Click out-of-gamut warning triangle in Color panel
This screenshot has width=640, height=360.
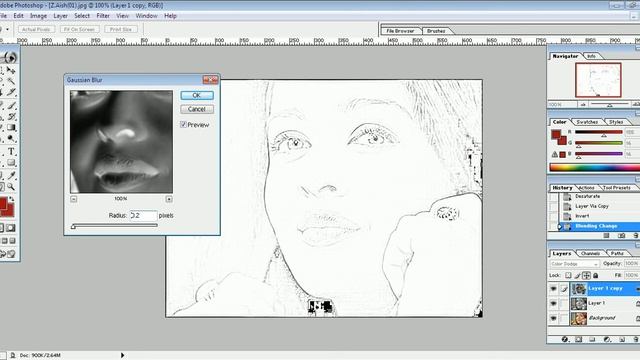(x=555, y=154)
